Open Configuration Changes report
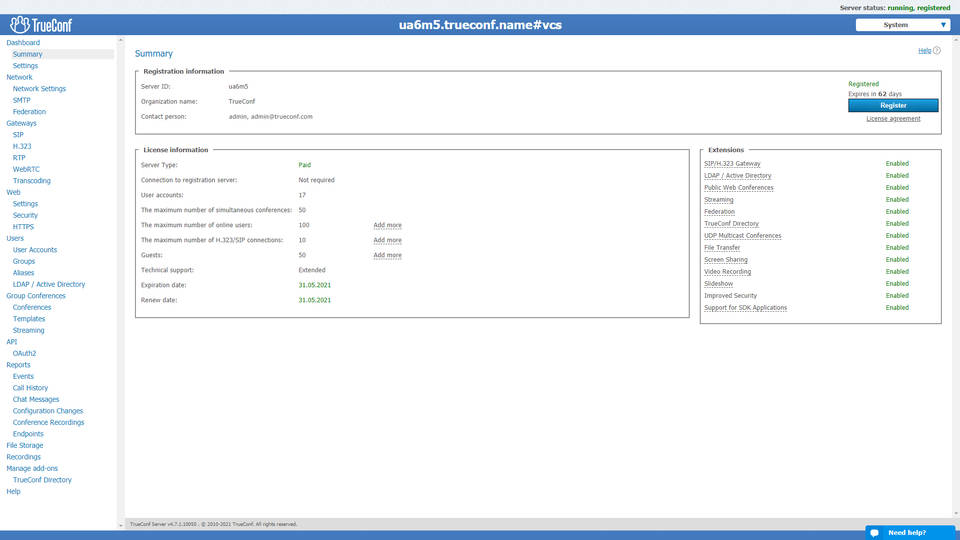 (48, 411)
